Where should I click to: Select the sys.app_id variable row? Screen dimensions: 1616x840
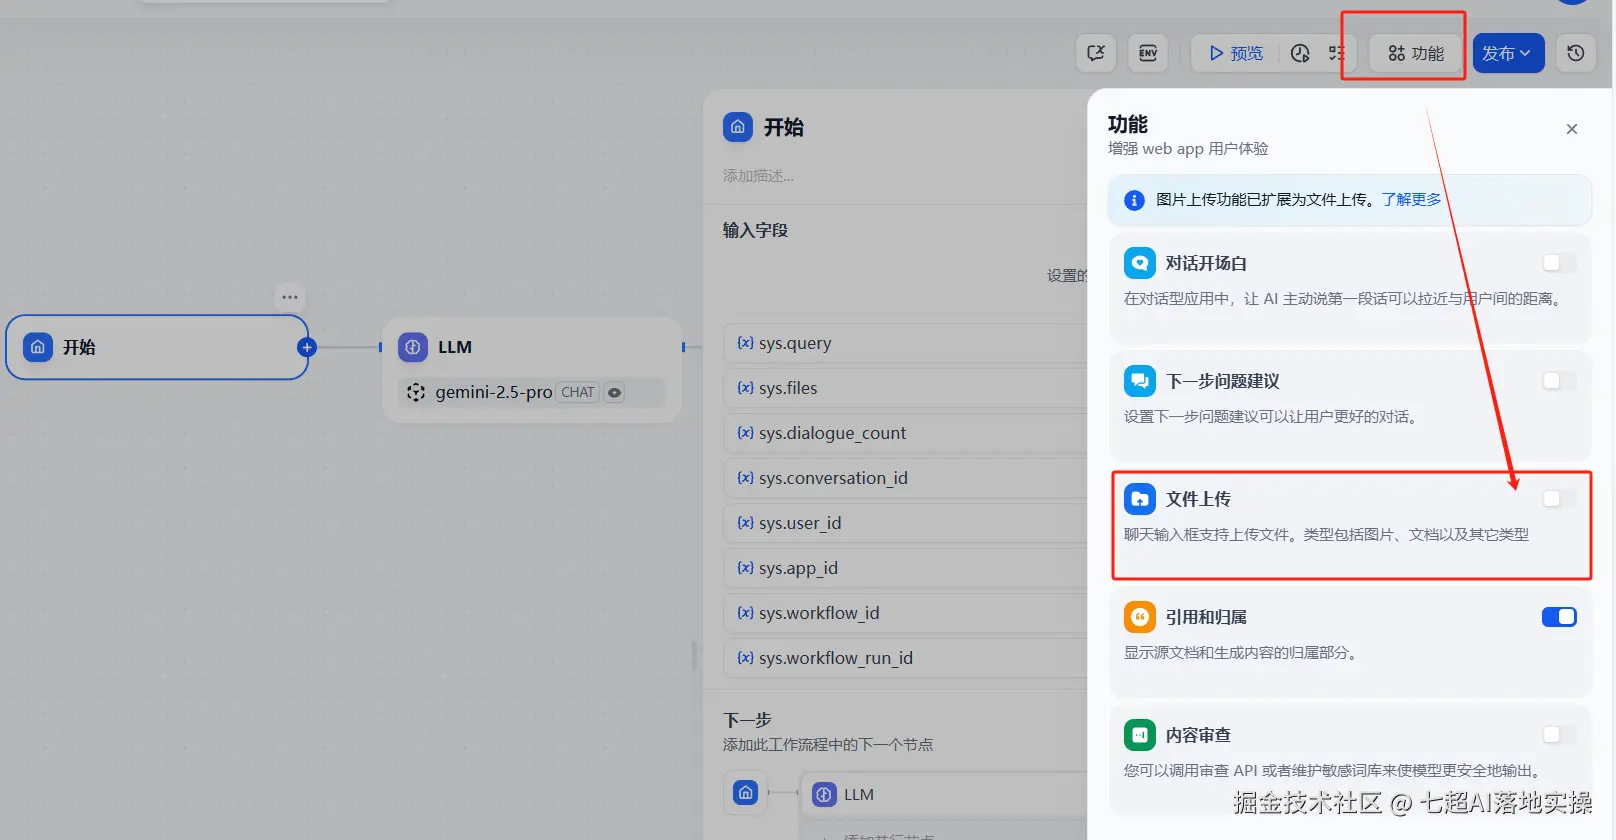click(905, 568)
